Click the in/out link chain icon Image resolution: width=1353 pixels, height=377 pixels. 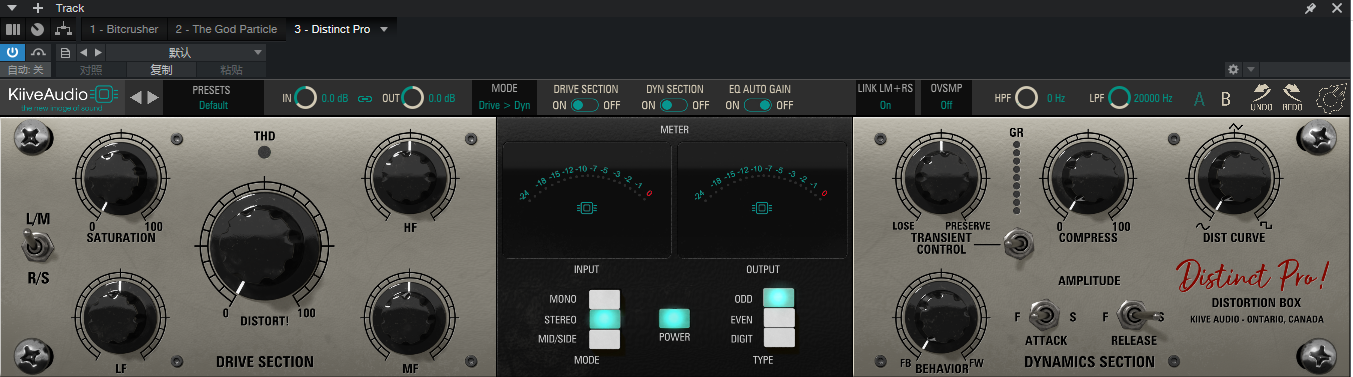point(365,98)
